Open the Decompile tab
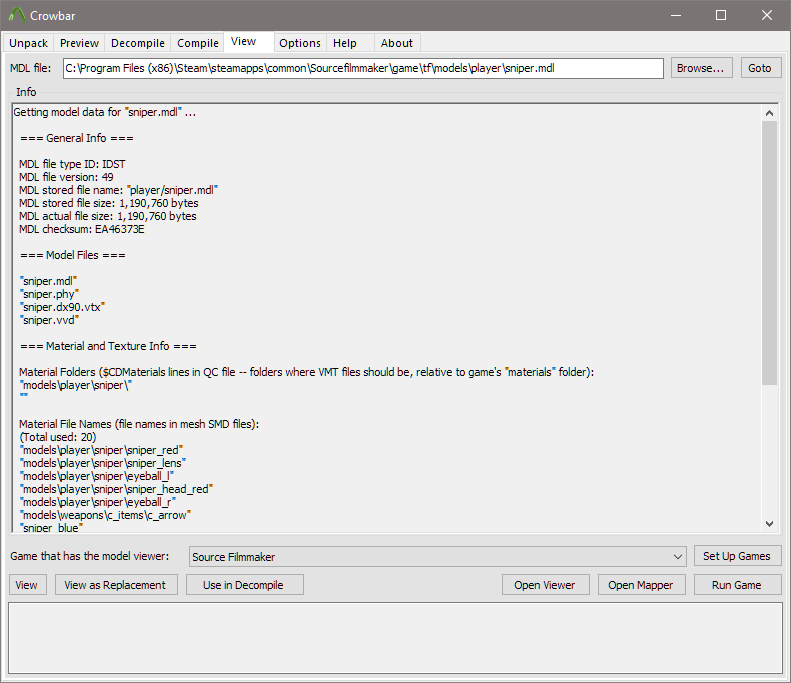The height and width of the screenshot is (683, 791). (x=138, y=43)
